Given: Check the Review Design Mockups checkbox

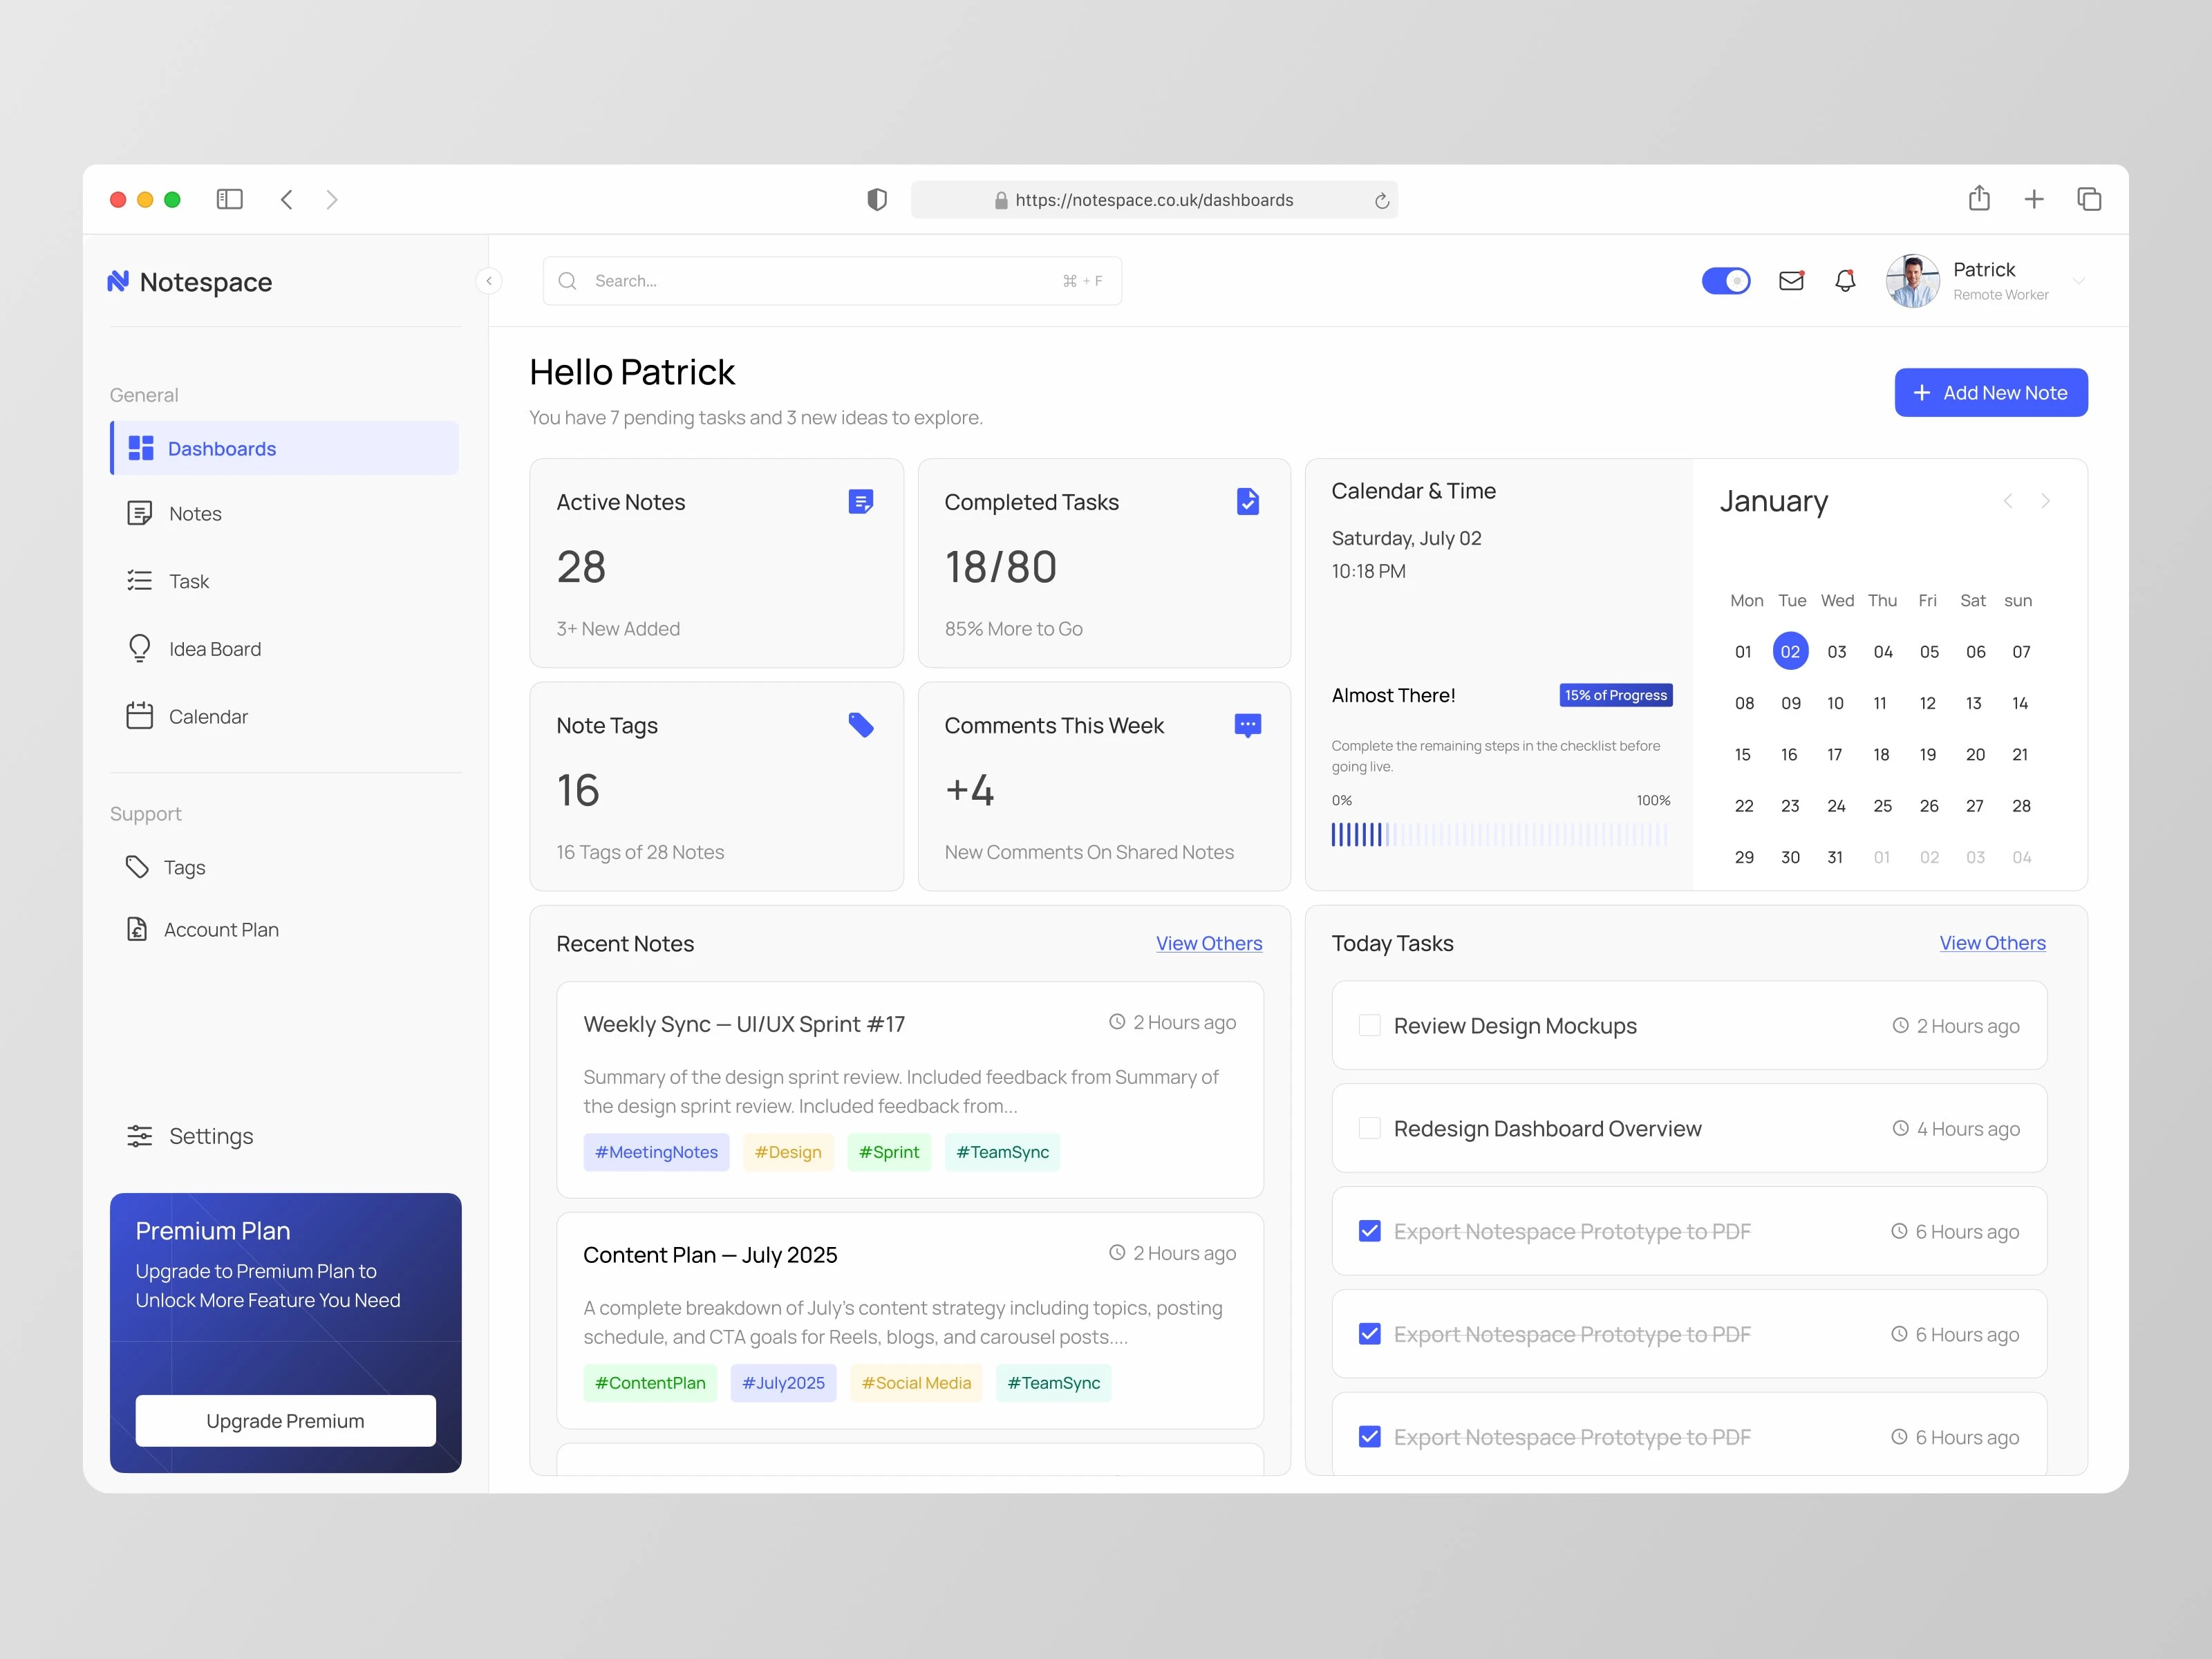Looking at the screenshot, I should pos(1370,1026).
